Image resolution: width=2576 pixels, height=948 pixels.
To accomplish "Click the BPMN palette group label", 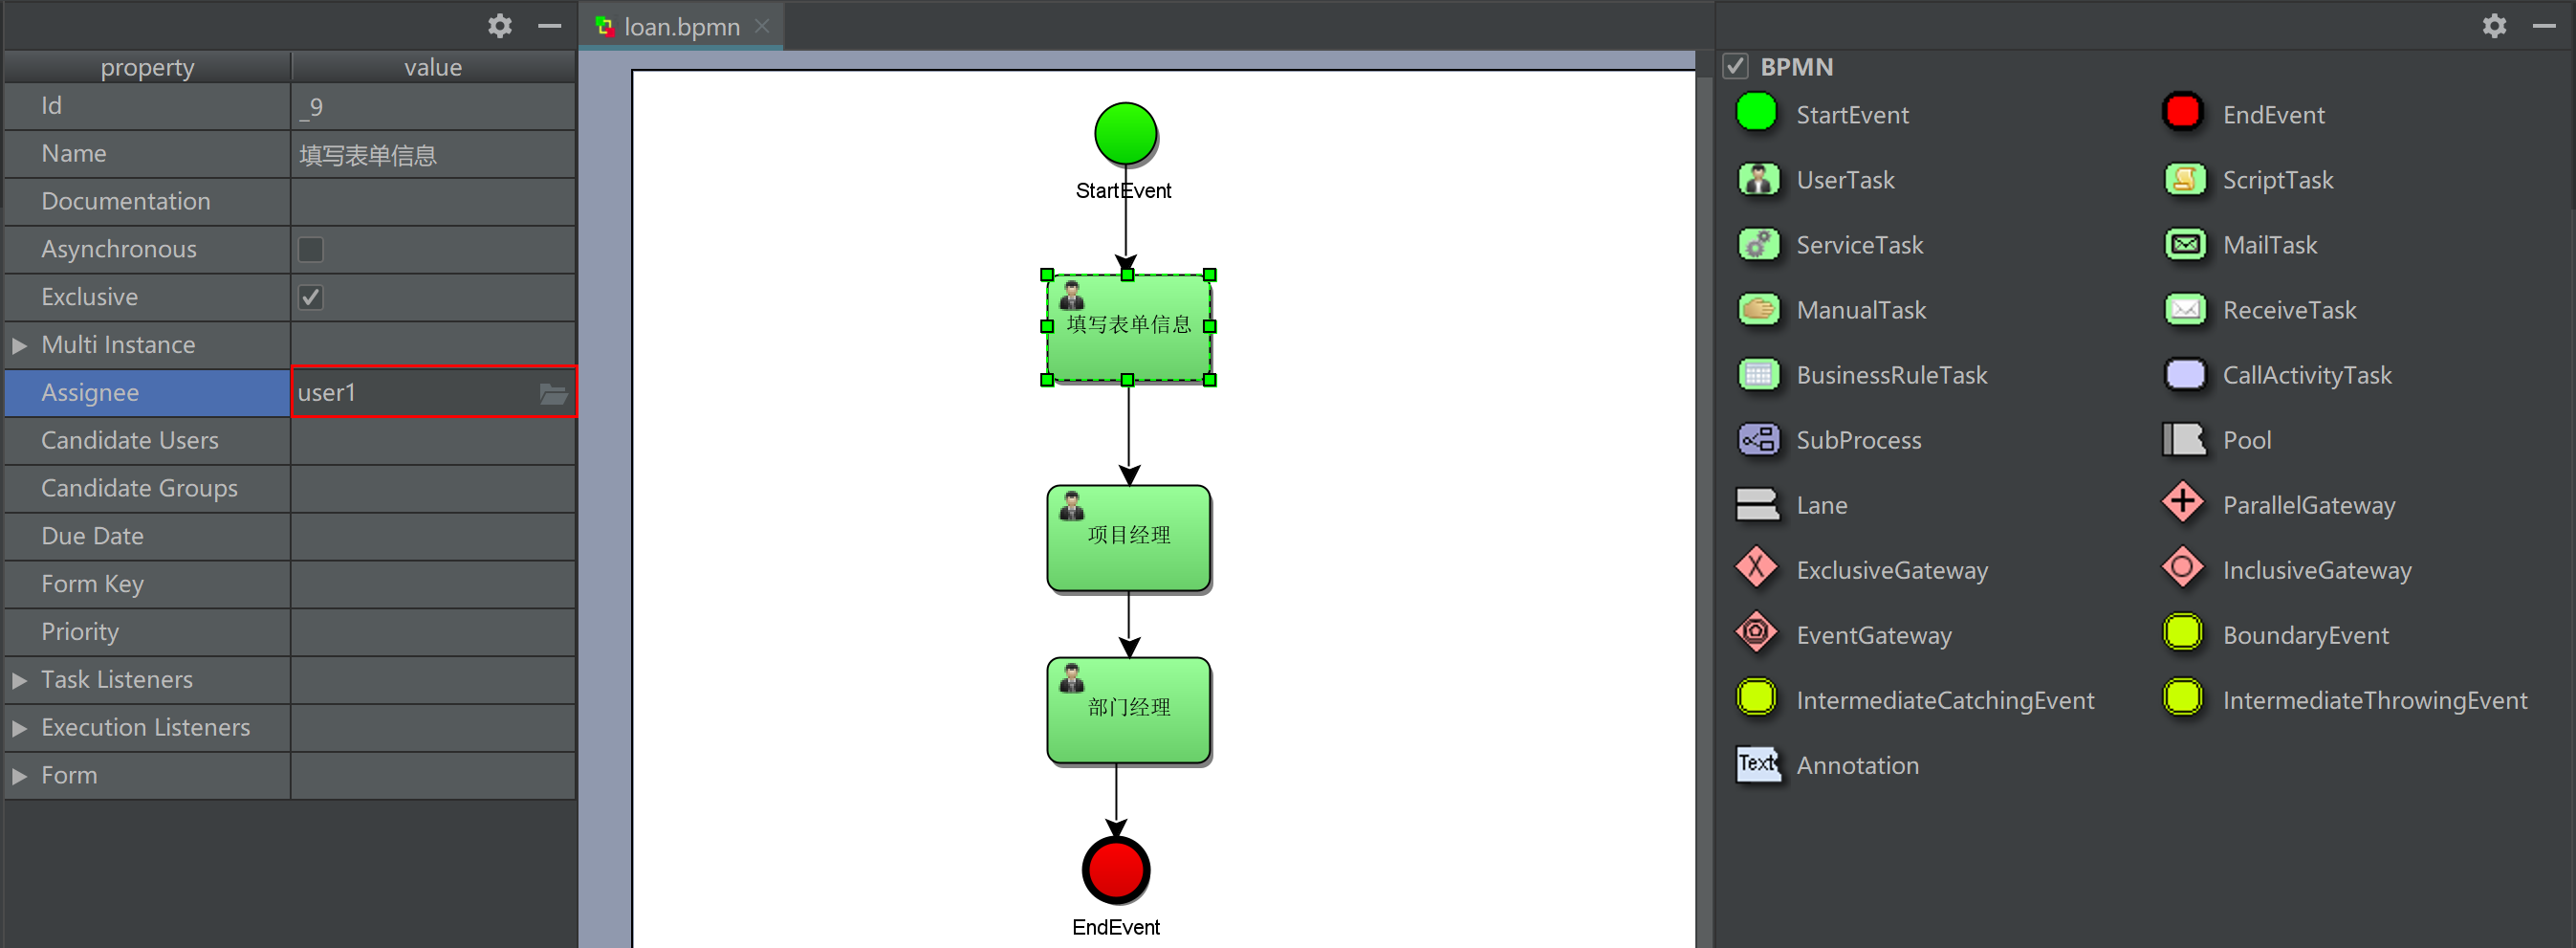I will click(1796, 67).
